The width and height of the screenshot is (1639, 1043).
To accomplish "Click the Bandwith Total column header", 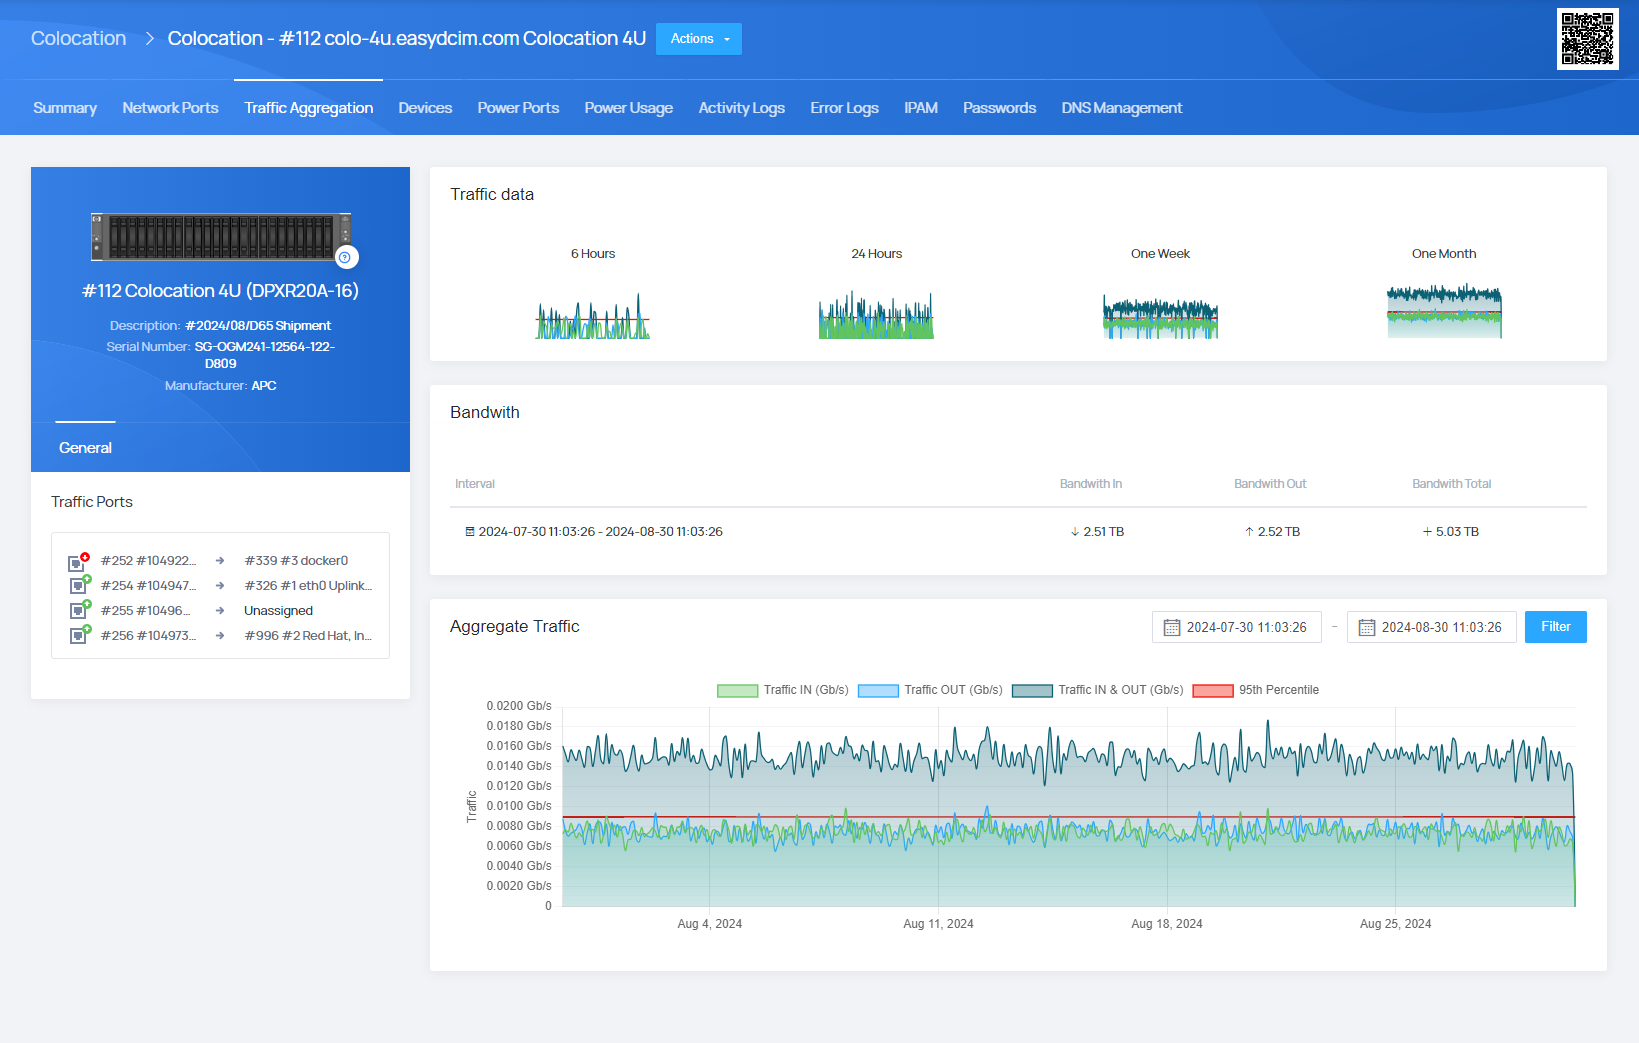I will click(x=1452, y=484).
